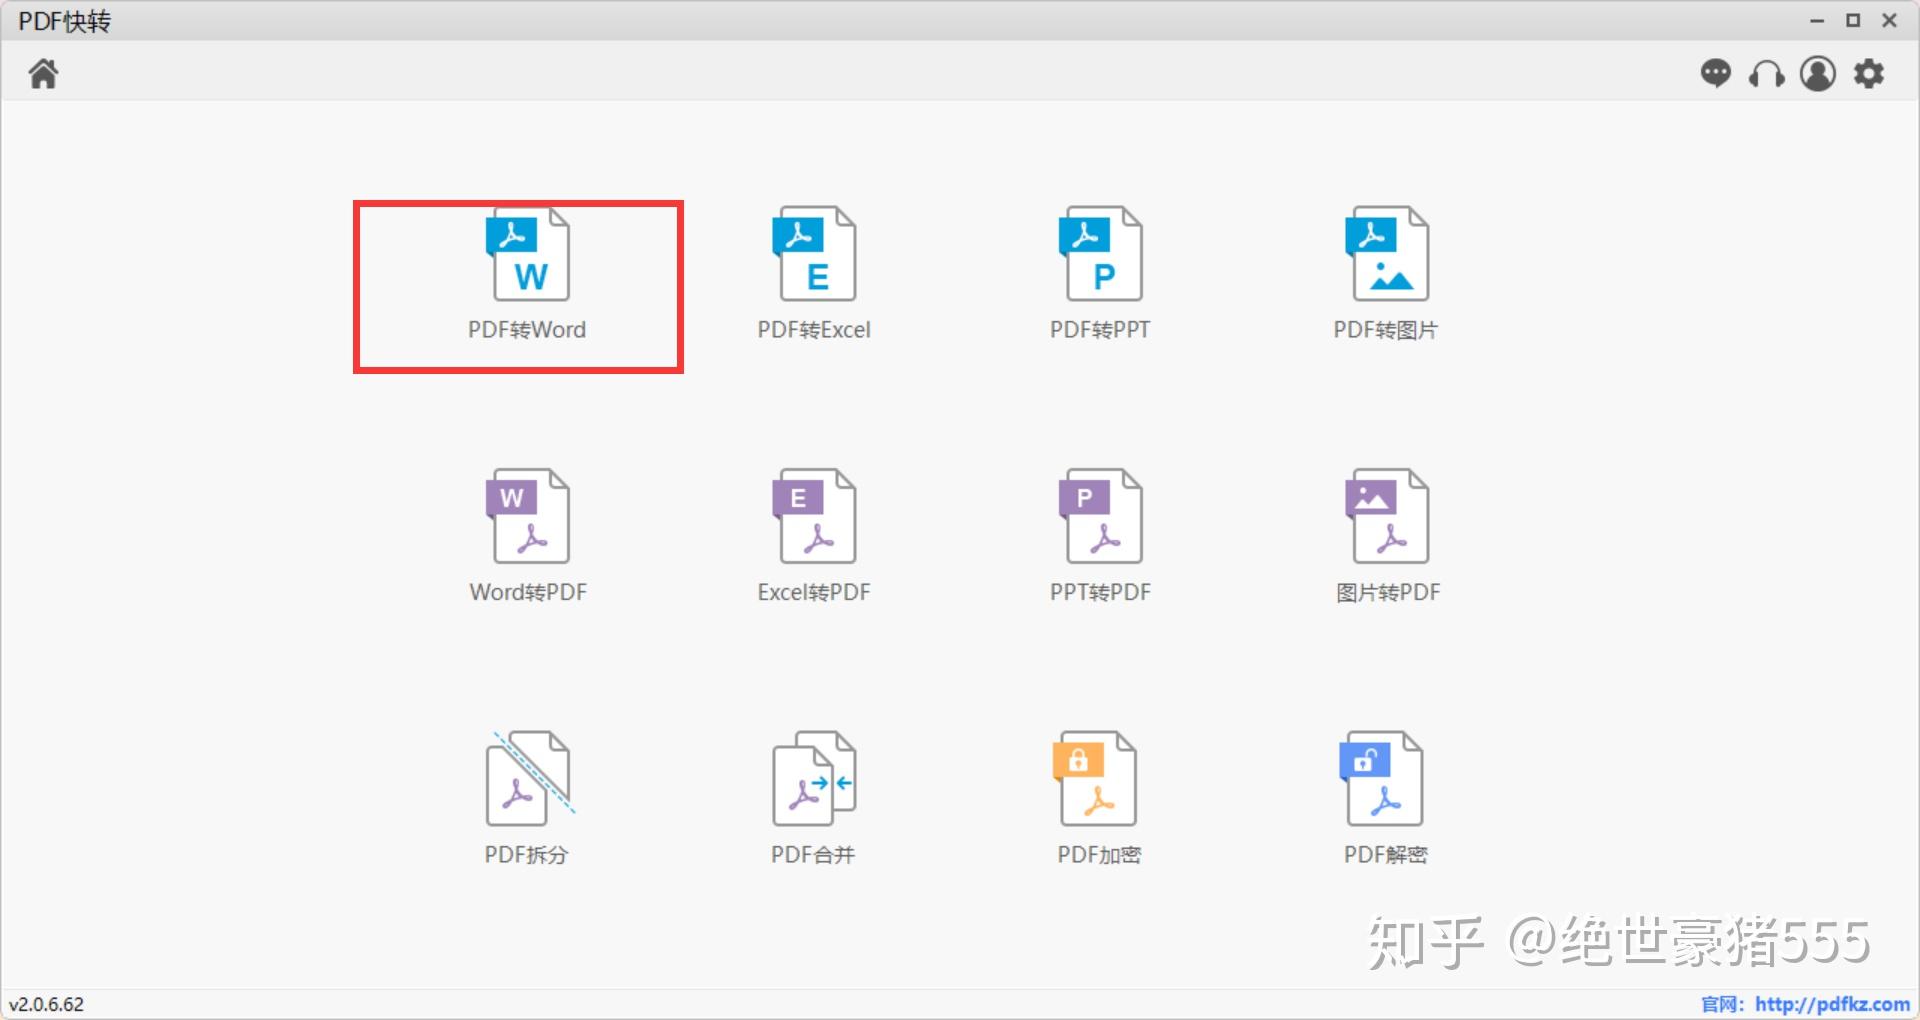Open the feedback chat bubble icon
The height and width of the screenshot is (1020, 1920).
pos(1716,73)
